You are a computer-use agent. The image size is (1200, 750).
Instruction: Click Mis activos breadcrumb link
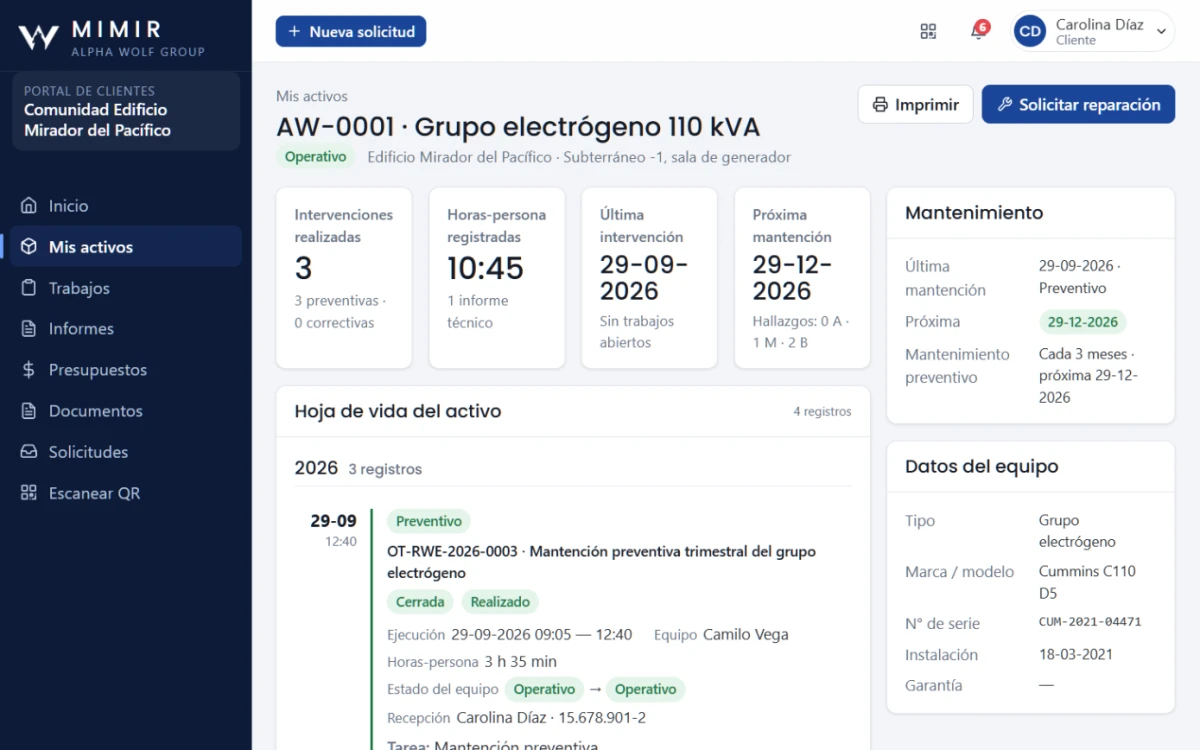(312, 97)
